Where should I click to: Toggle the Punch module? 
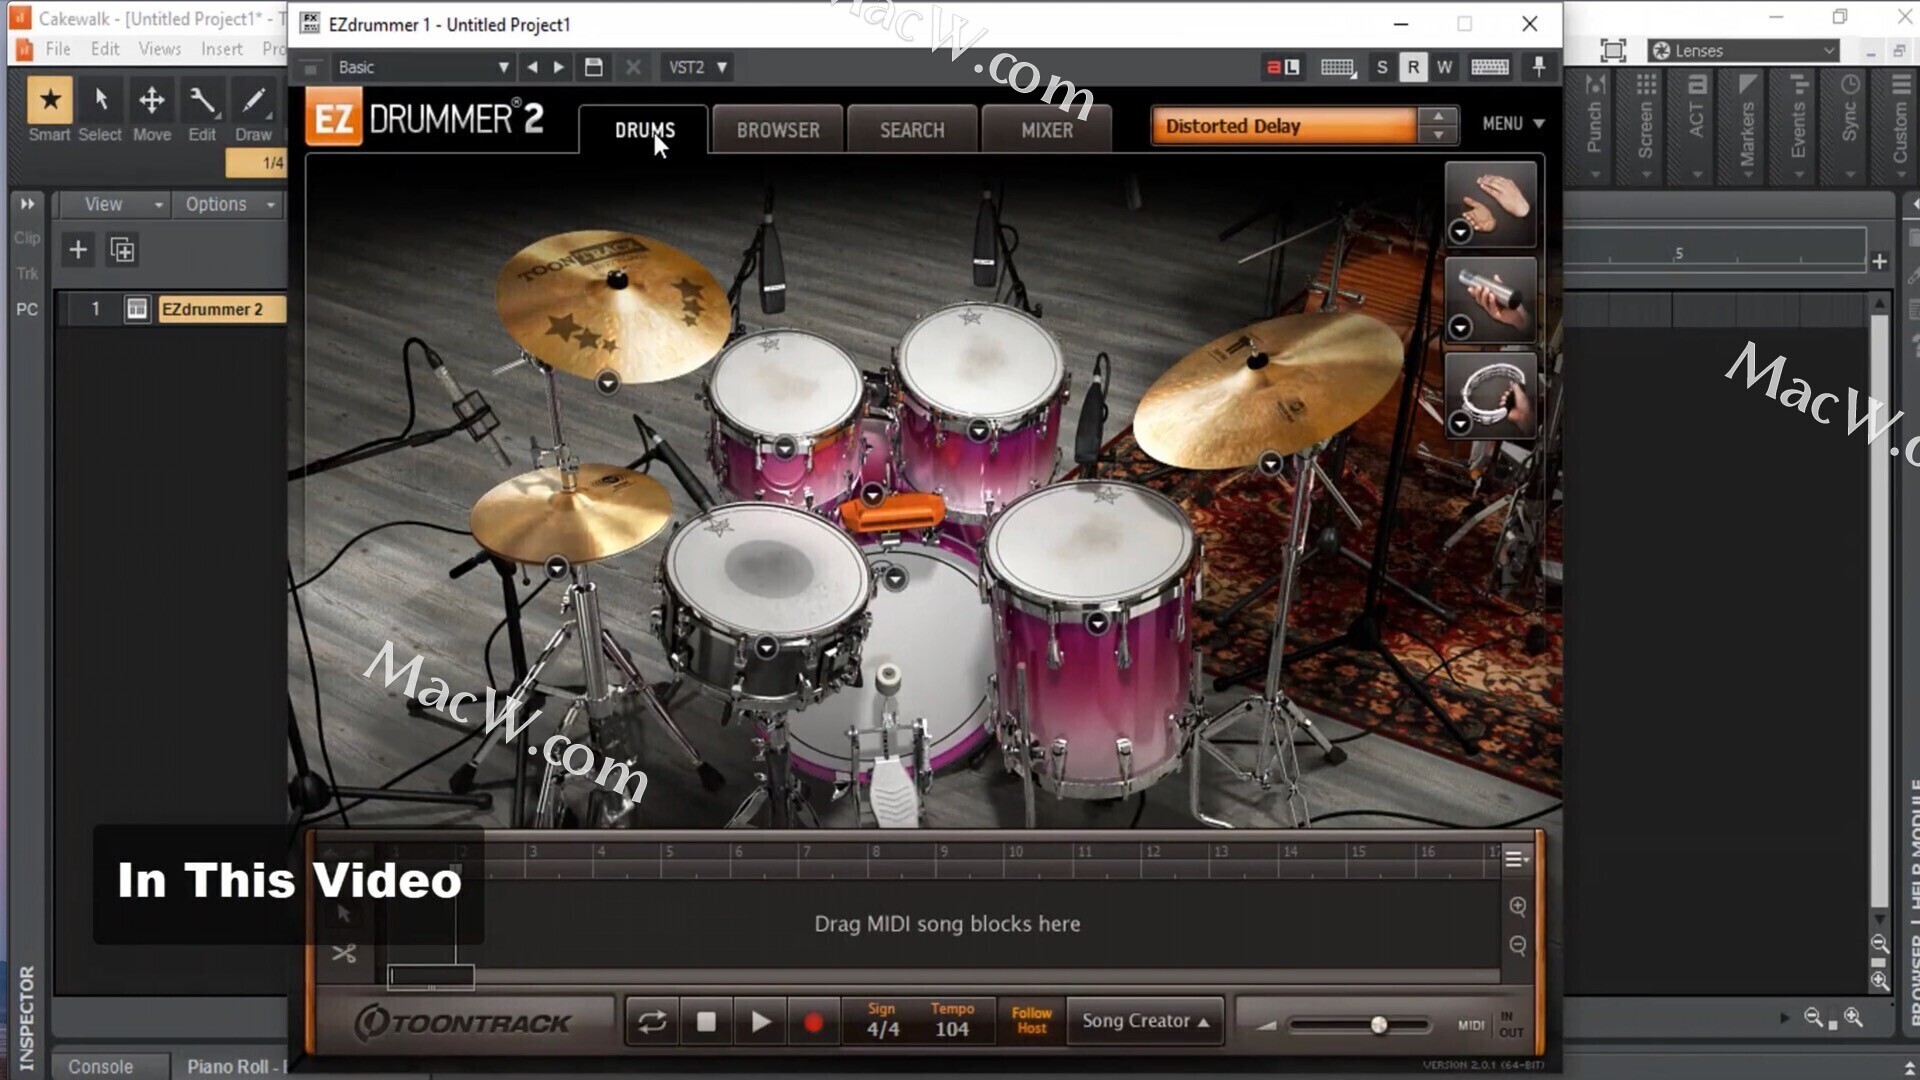(x=1595, y=125)
